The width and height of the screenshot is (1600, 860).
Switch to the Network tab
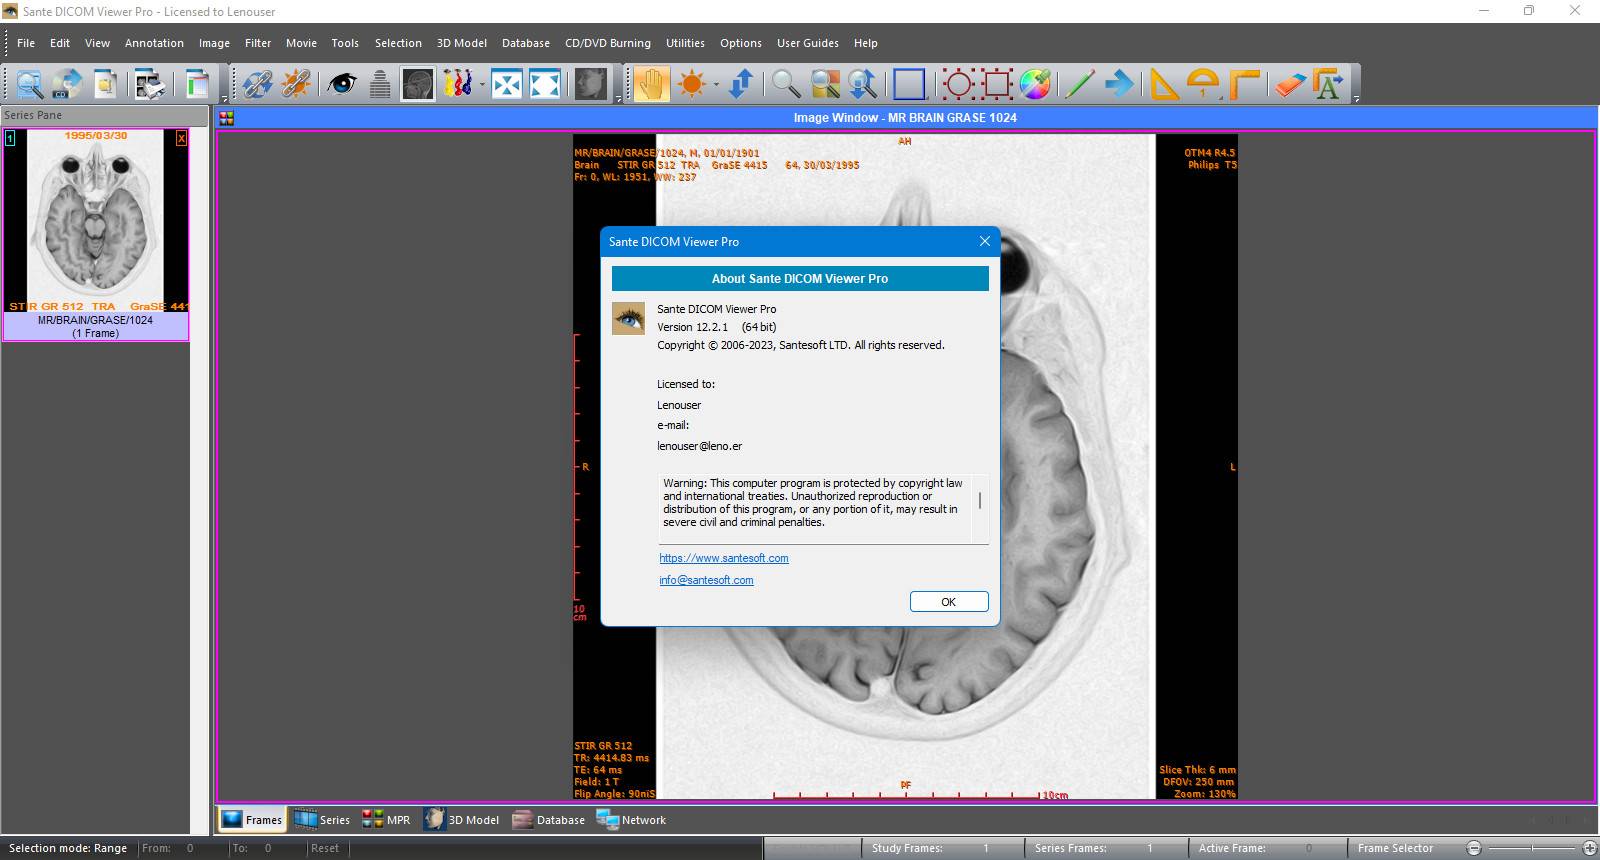[631, 820]
